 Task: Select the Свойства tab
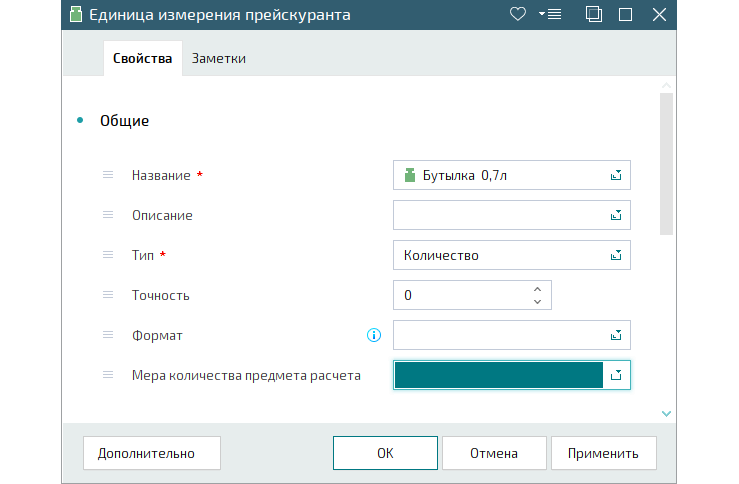coord(142,59)
